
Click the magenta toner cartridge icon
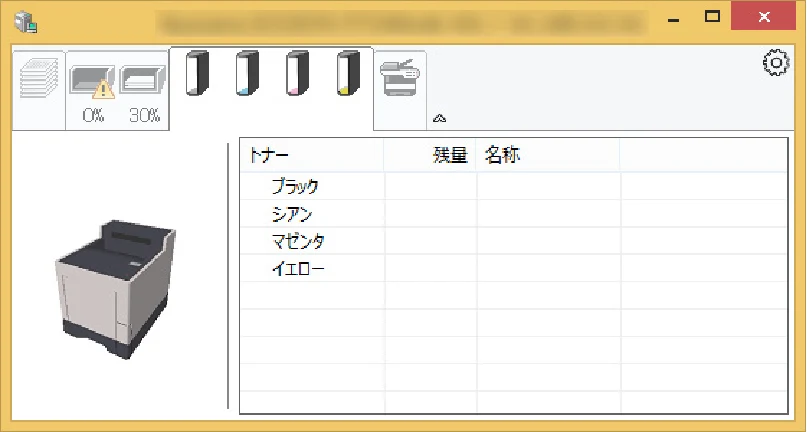coord(298,73)
